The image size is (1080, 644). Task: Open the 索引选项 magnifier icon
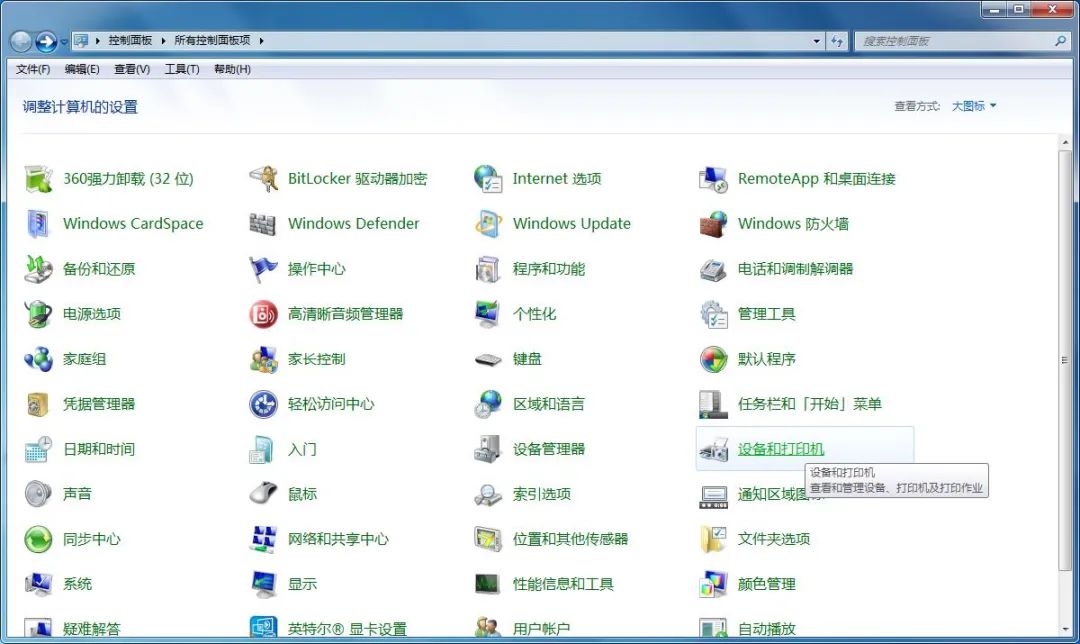[488, 494]
